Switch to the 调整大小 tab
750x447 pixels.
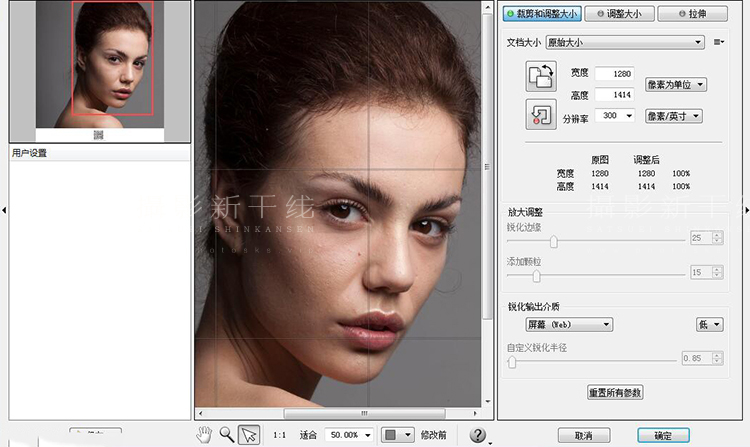click(x=619, y=14)
